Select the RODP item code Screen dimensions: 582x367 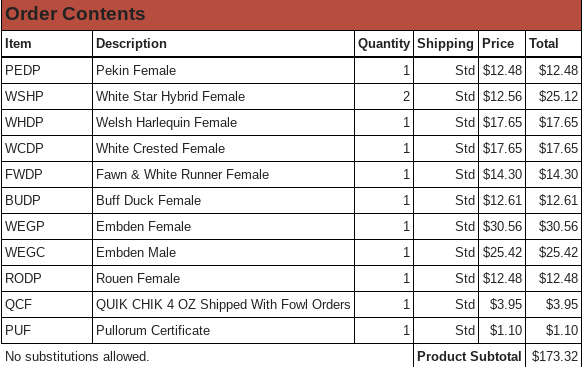[x=23, y=278]
